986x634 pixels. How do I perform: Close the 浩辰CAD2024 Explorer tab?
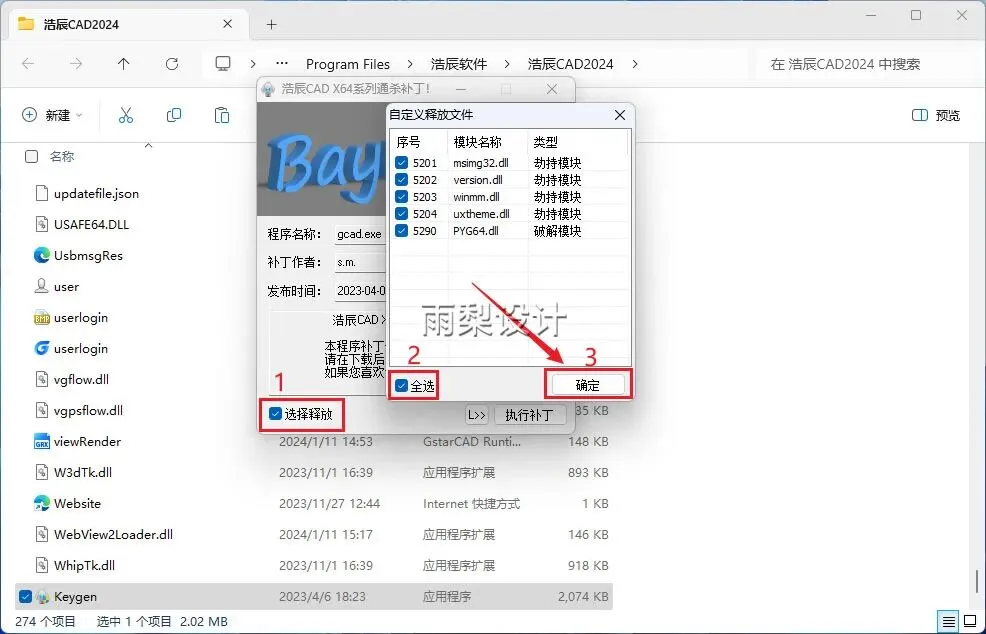click(228, 24)
